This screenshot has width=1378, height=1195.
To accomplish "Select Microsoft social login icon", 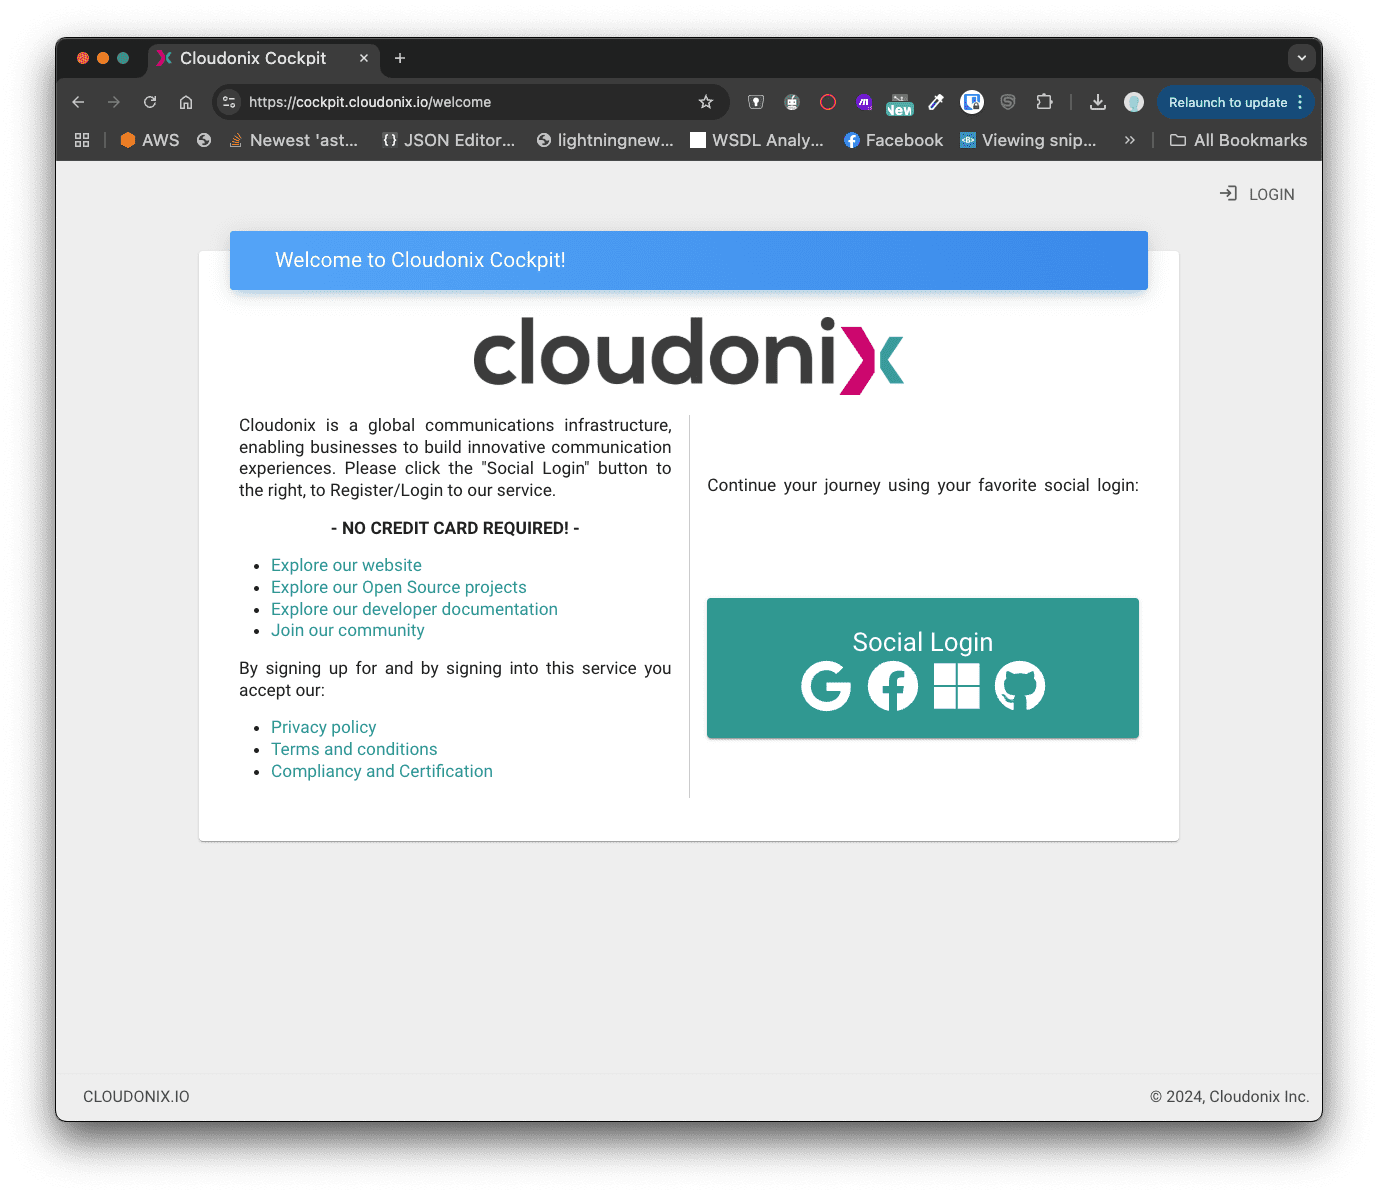I will (957, 686).
